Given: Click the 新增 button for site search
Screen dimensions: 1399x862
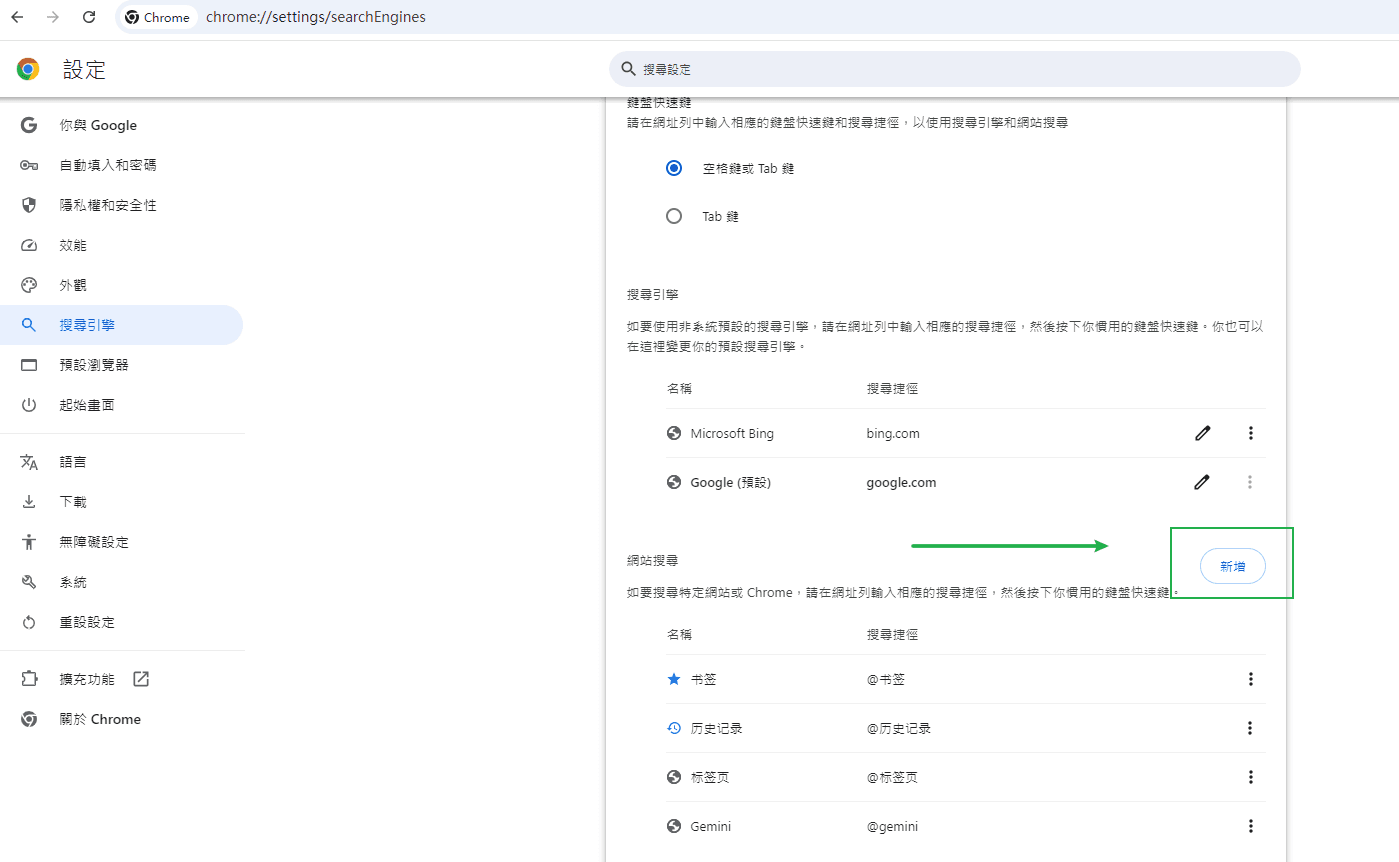Looking at the screenshot, I should 1232,566.
